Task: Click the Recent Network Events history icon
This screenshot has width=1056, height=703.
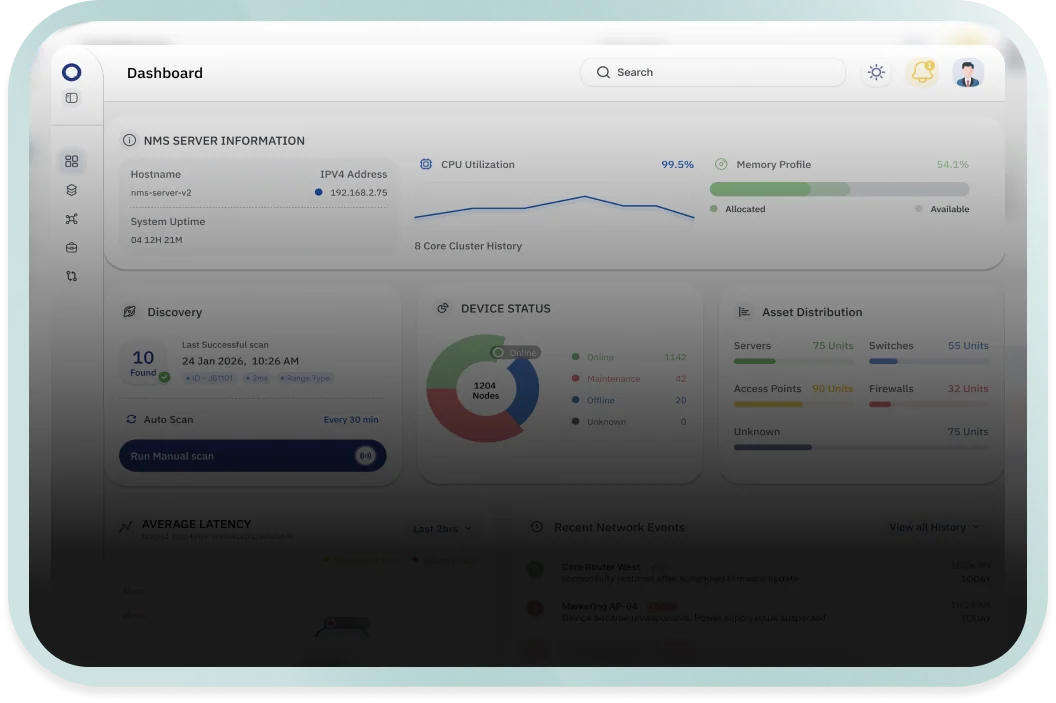Action: (536, 527)
